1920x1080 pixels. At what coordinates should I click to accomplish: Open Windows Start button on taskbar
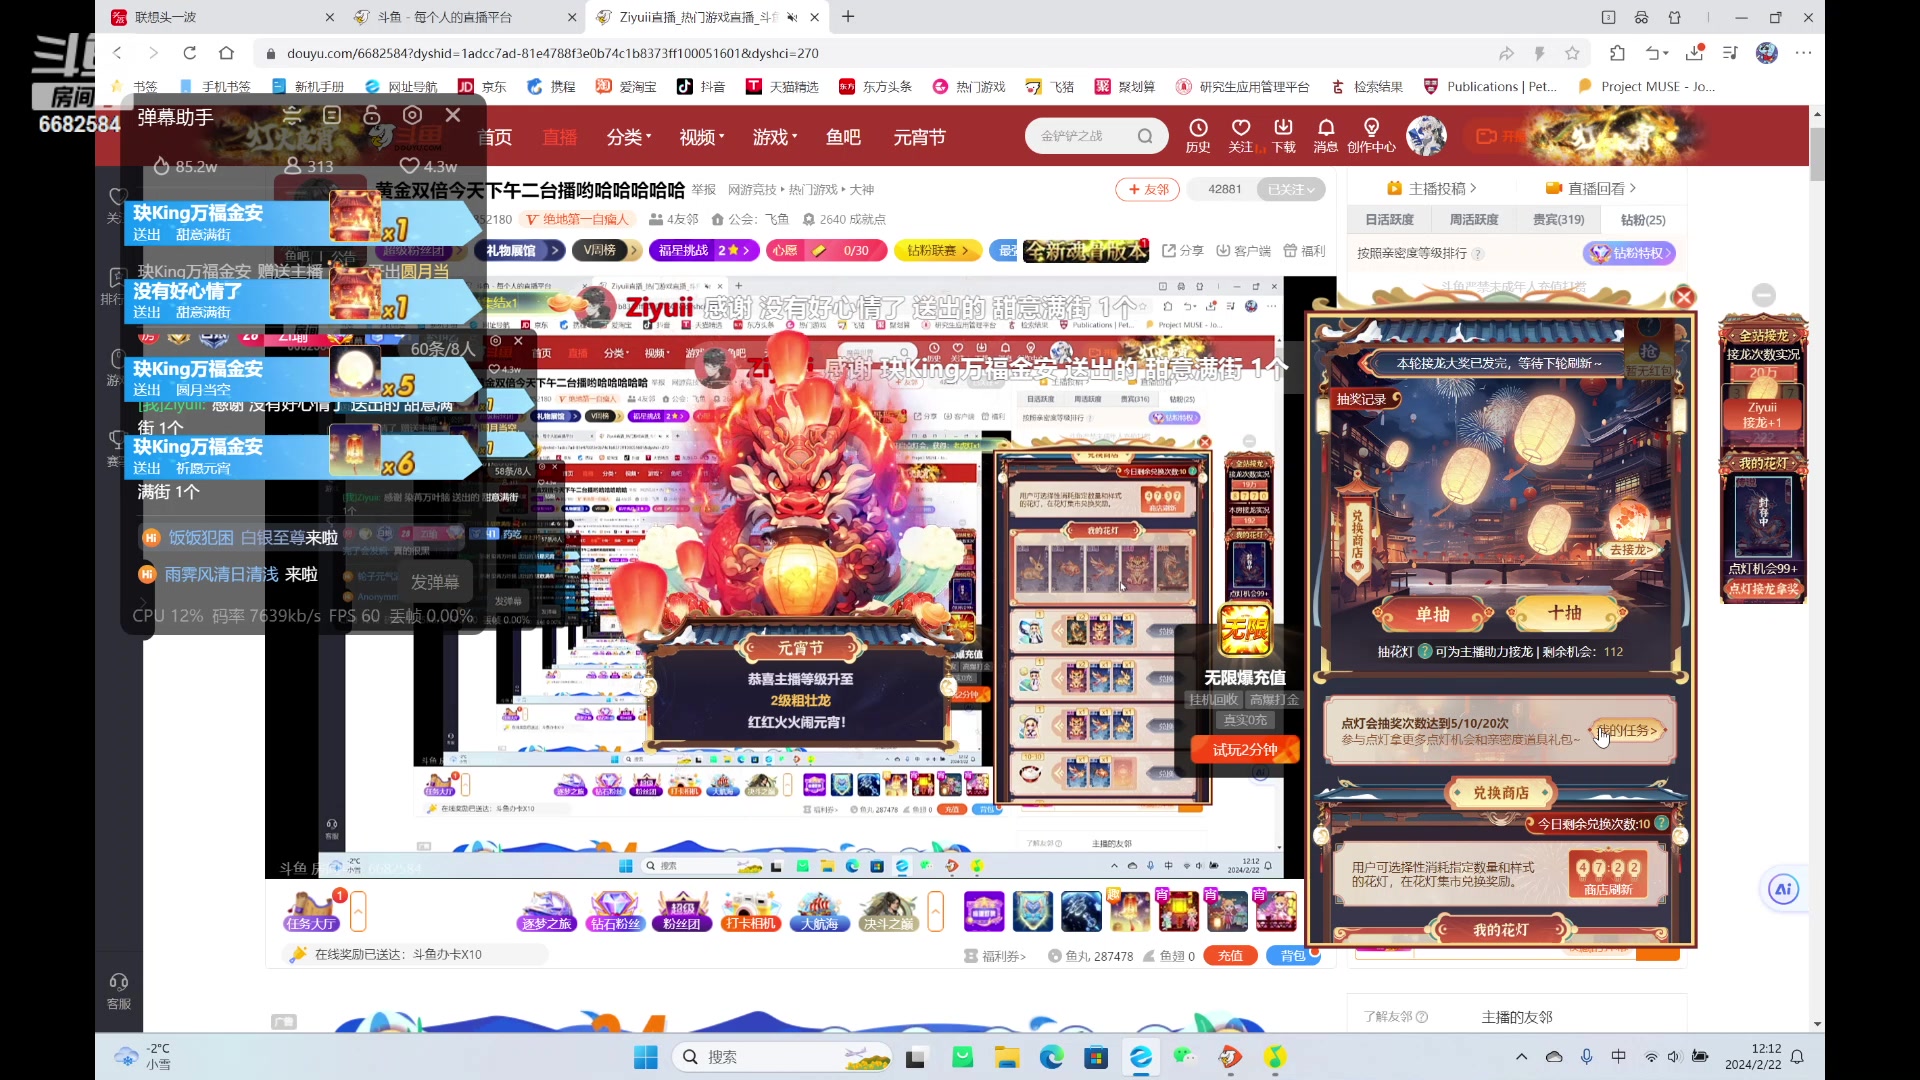[646, 1057]
